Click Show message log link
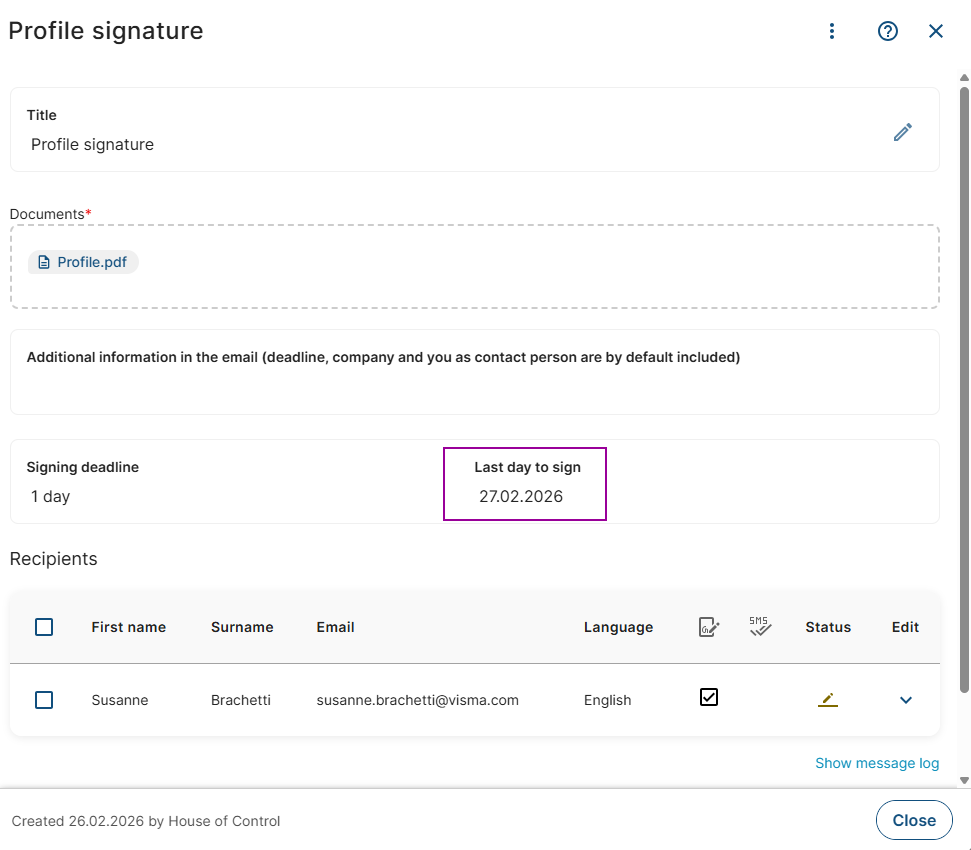This screenshot has height=850, width=971. click(x=876, y=763)
